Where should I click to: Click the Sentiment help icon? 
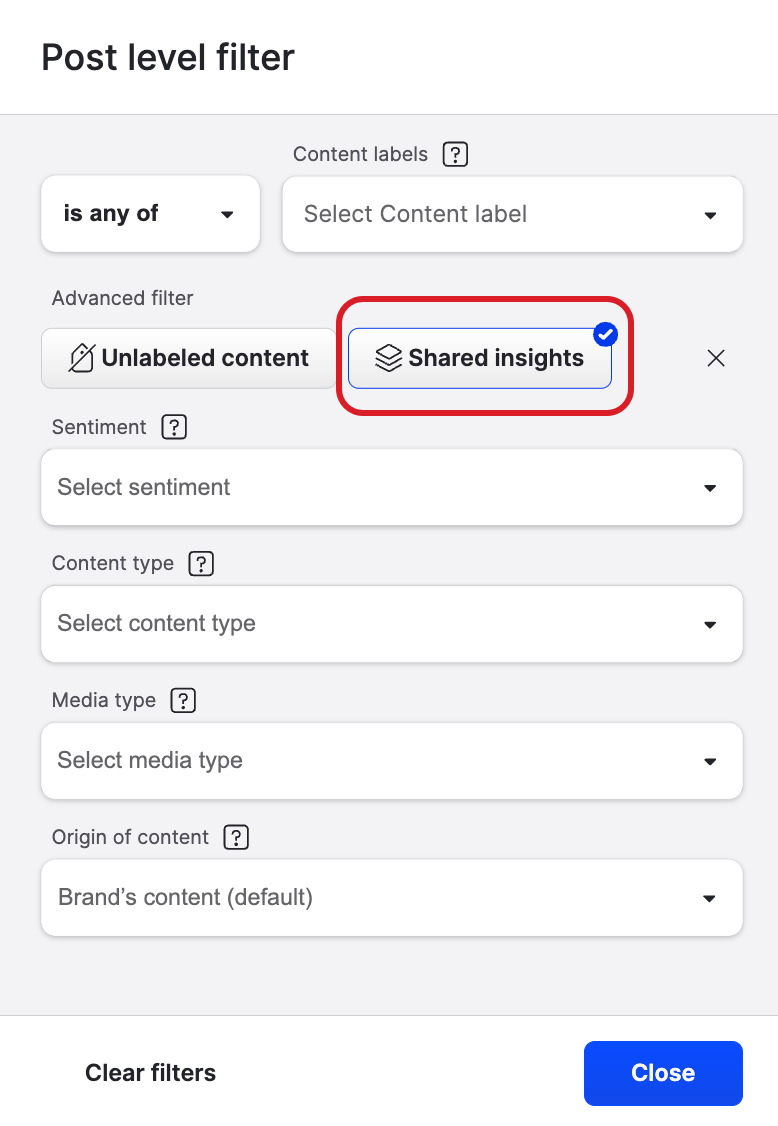coord(174,427)
